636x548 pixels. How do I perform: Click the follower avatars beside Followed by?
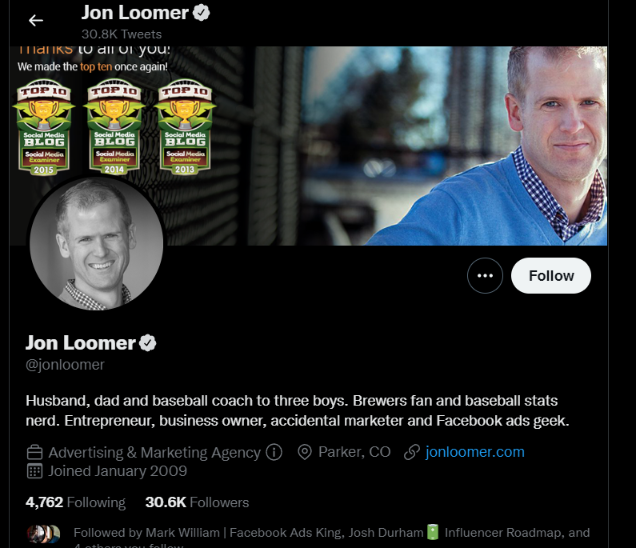click(x=43, y=534)
